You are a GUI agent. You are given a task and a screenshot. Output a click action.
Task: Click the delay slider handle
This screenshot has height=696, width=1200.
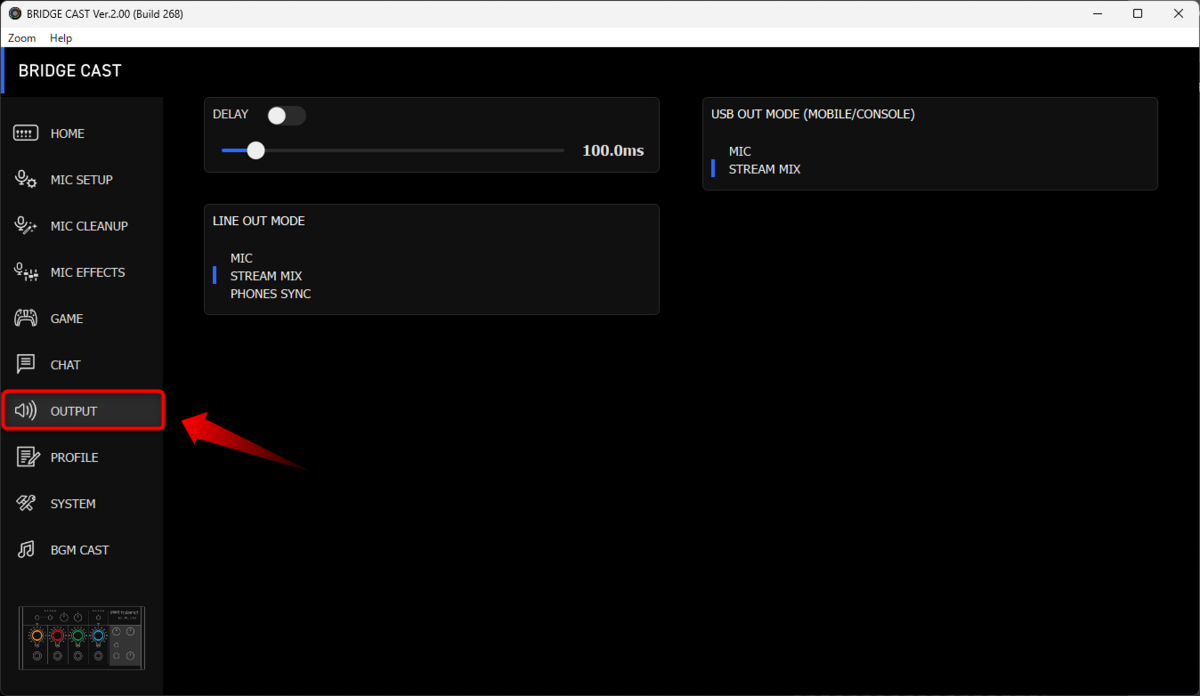[256, 150]
